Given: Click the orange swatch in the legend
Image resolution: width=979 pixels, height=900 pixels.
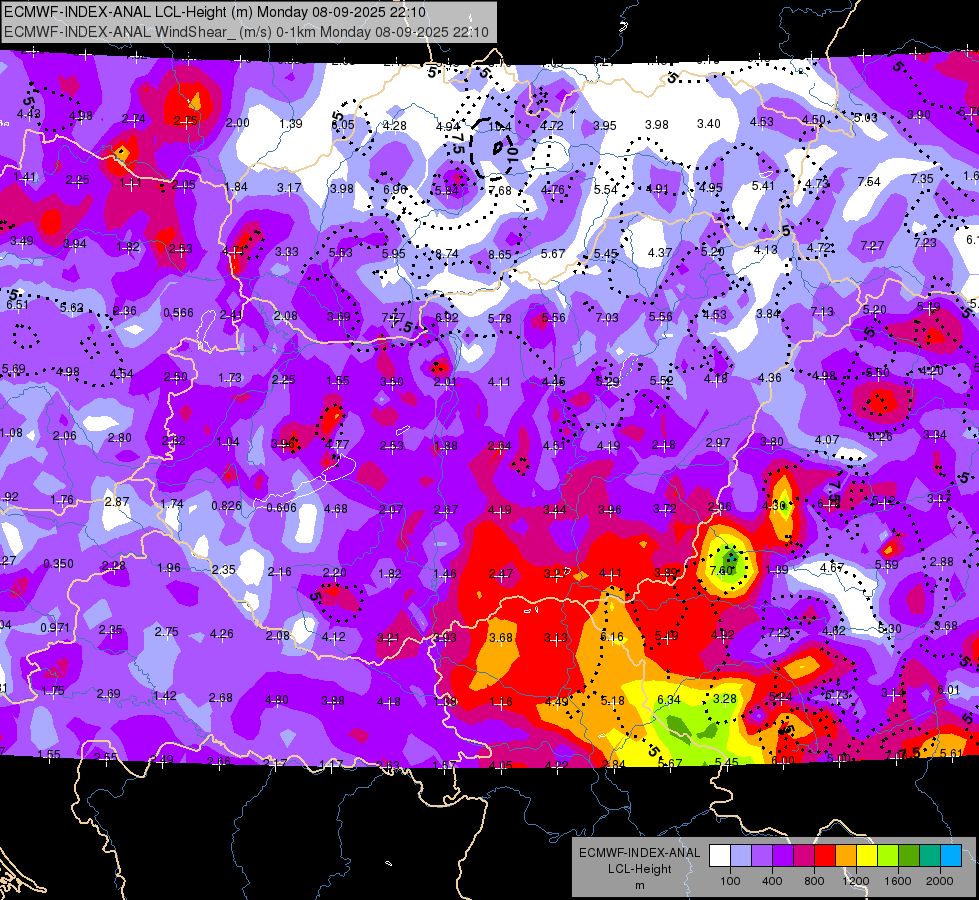Looking at the screenshot, I should tap(846, 856).
